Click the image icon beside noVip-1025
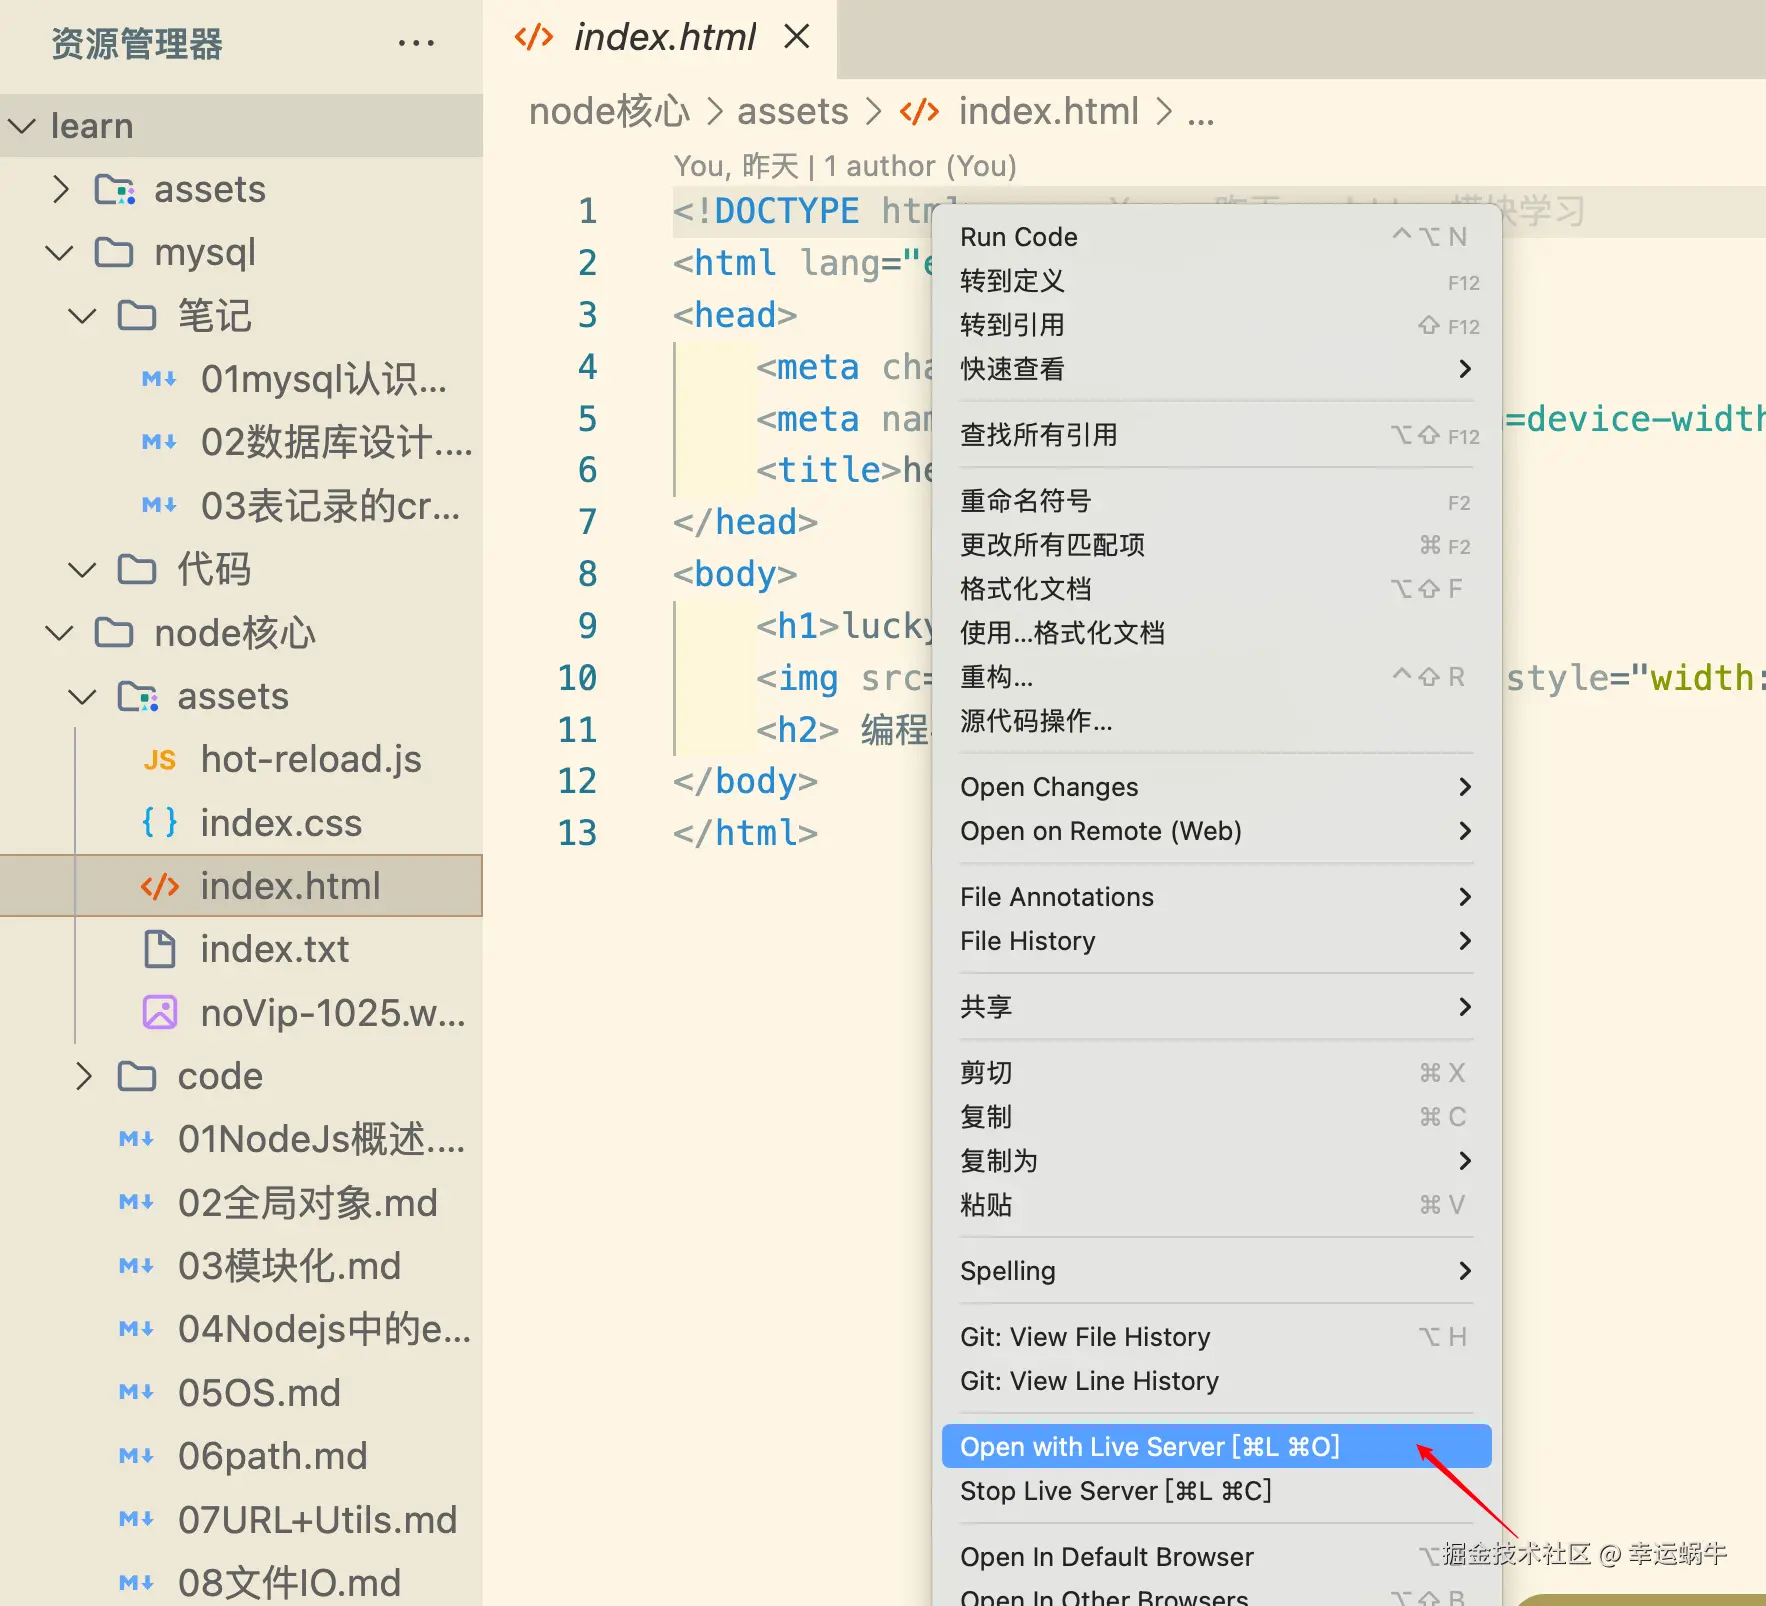 click(160, 1012)
